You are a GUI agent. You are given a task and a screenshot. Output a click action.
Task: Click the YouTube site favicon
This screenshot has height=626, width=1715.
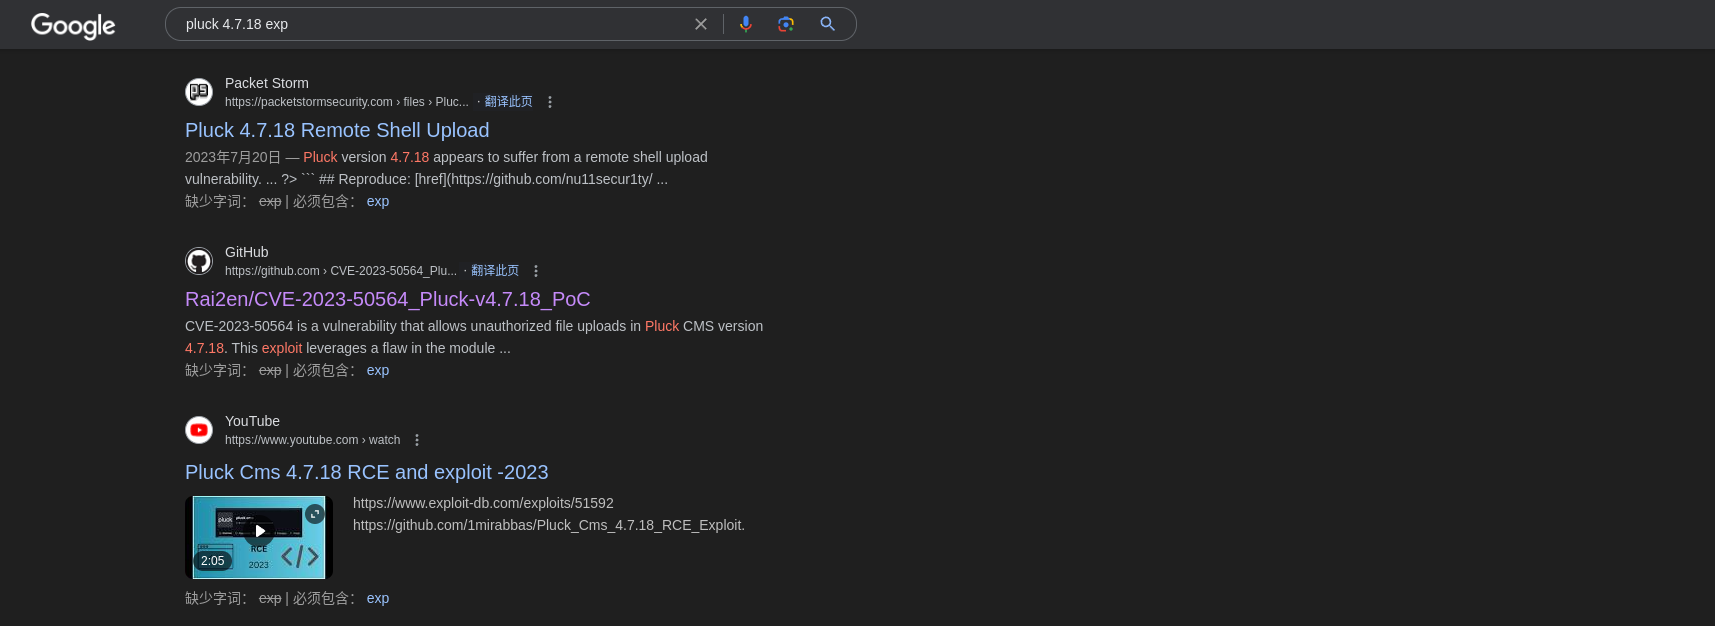point(199,430)
